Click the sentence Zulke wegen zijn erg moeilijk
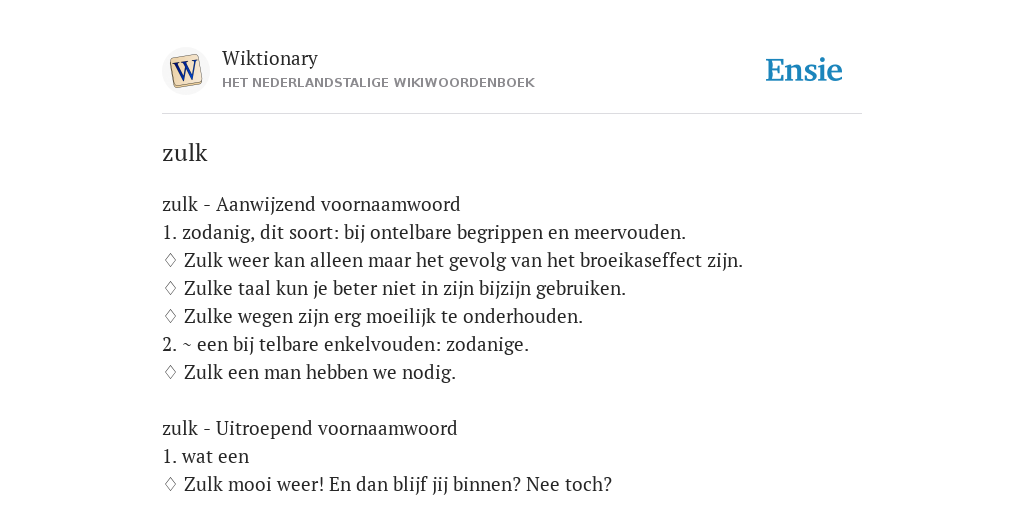Screen dimensions: 1024x512 click(383, 317)
